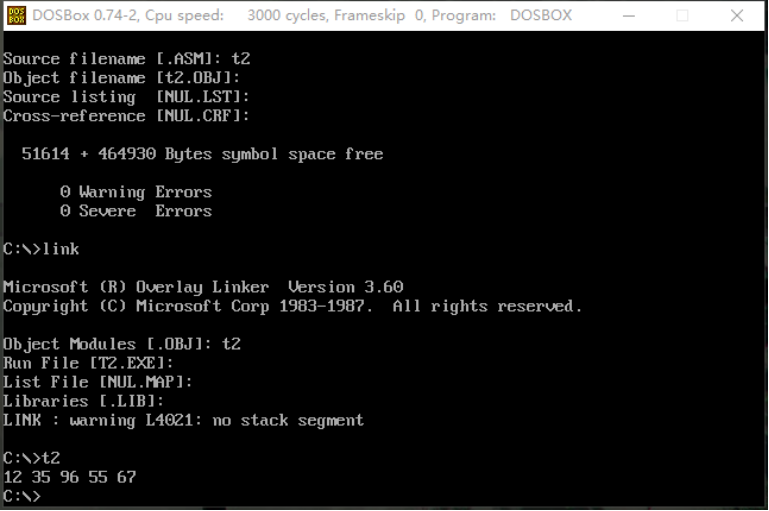769x511 pixels.
Task: Click the 'Cross-reference [NUL.CRF]' line
Action: click(126, 116)
